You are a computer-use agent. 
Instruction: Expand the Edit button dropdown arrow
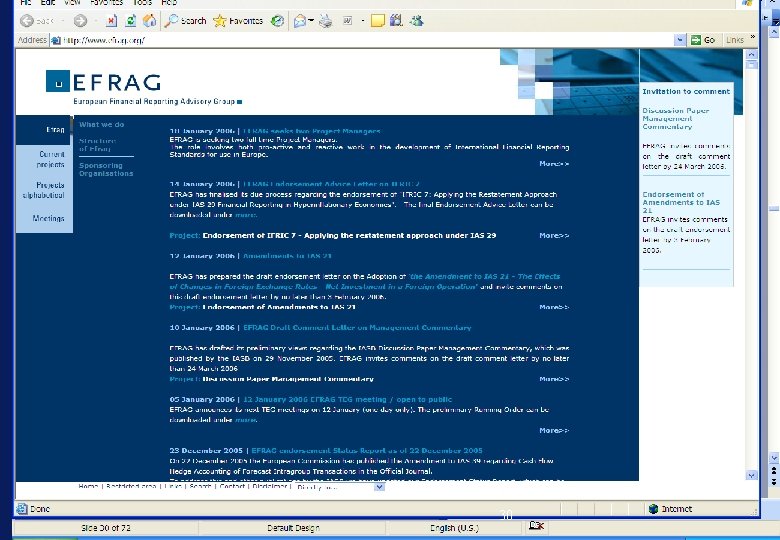363,21
